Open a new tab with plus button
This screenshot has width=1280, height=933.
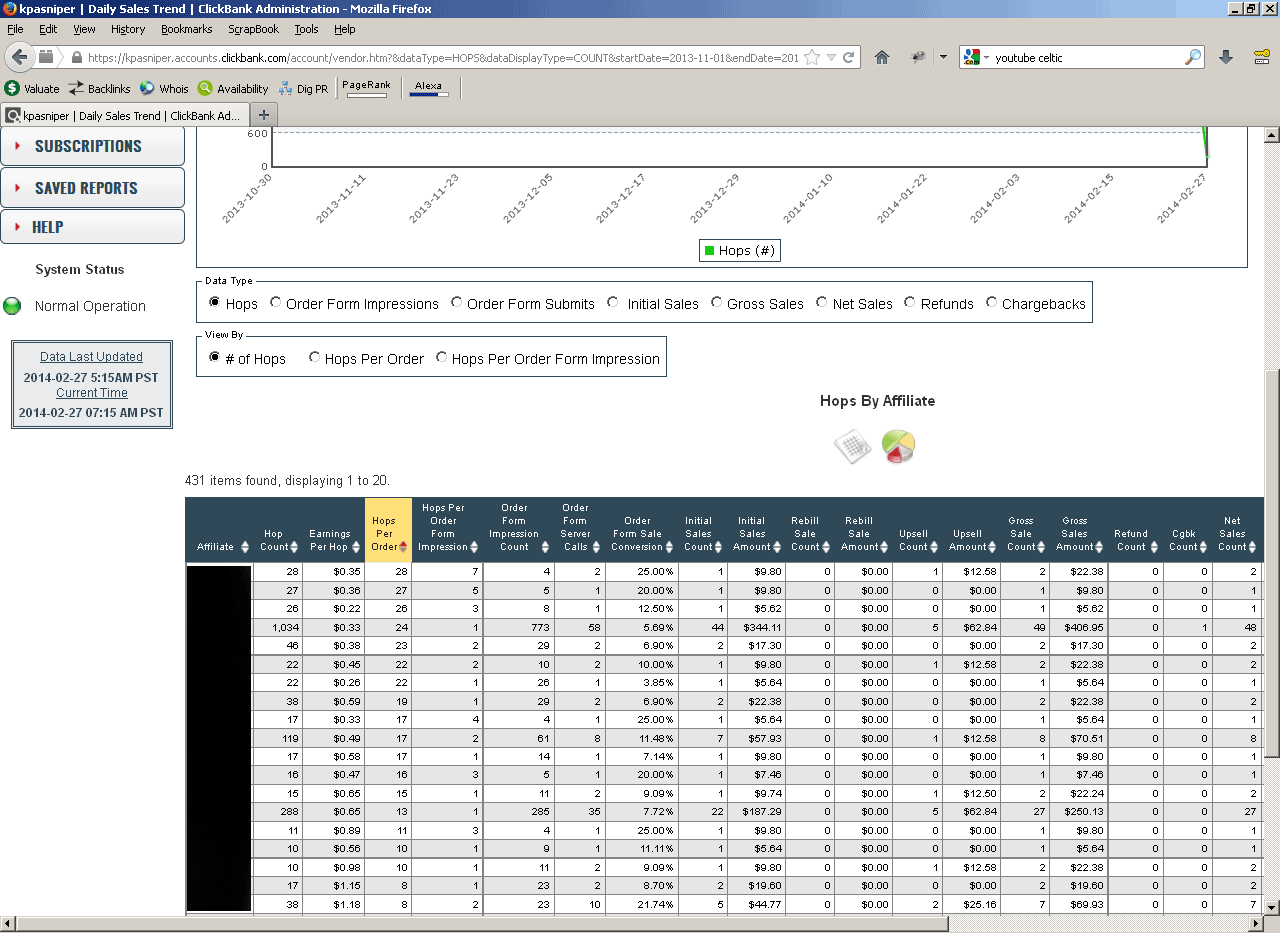pos(264,115)
